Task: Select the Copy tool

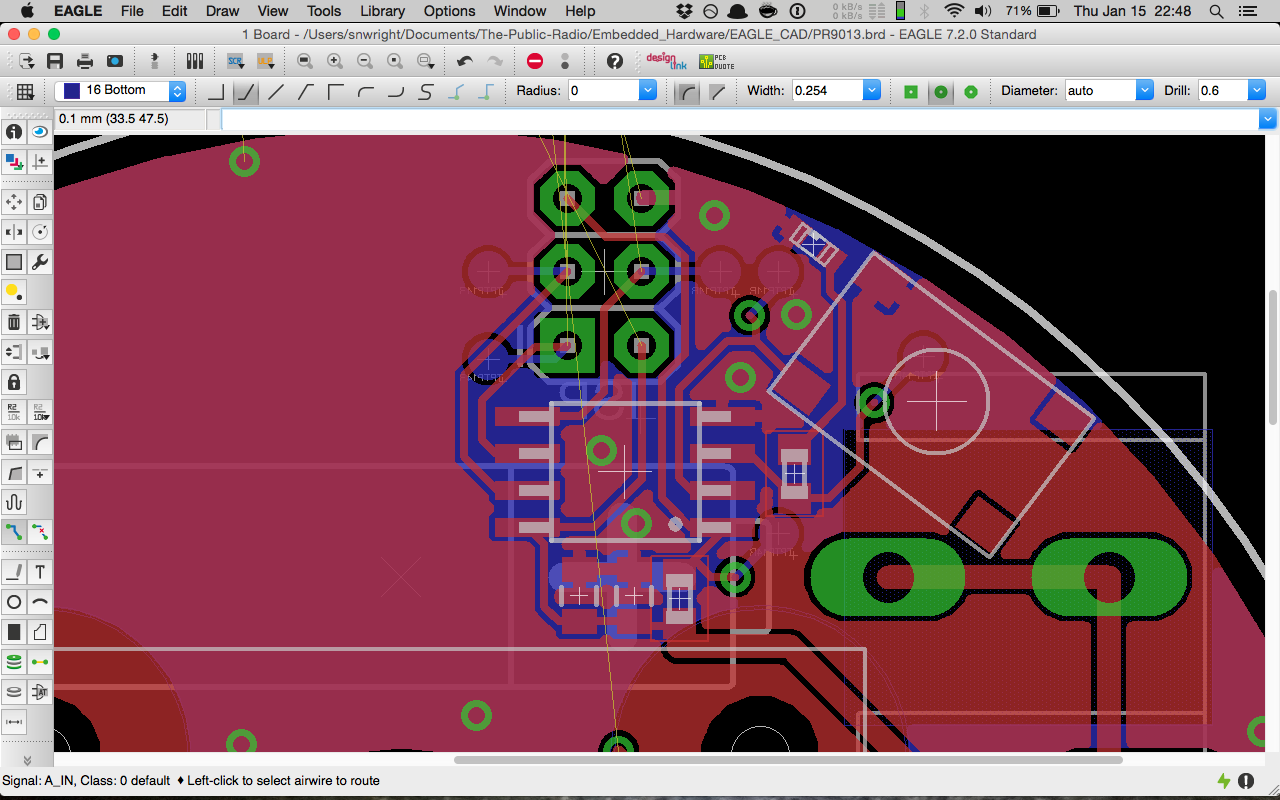Action: 40,202
